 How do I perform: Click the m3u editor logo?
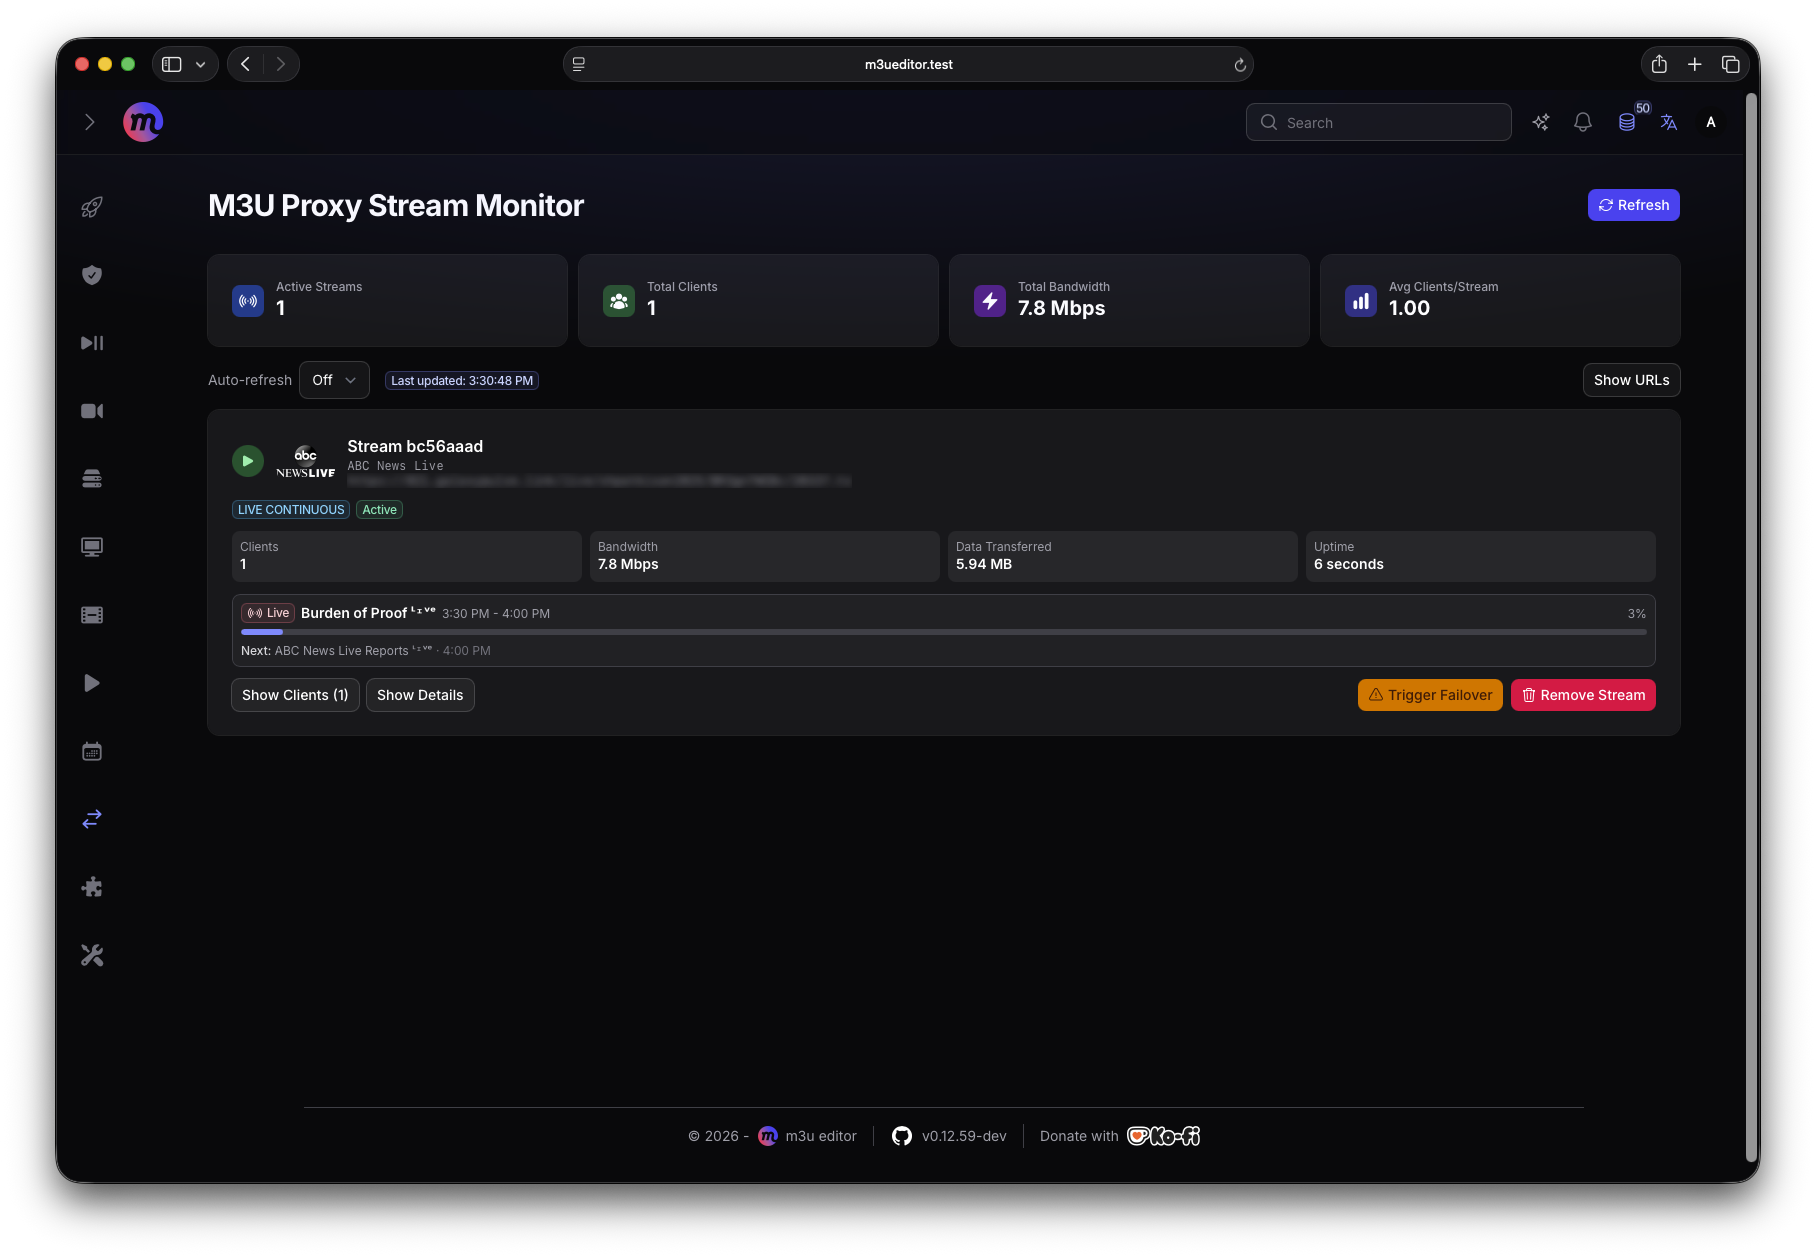[143, 122]
